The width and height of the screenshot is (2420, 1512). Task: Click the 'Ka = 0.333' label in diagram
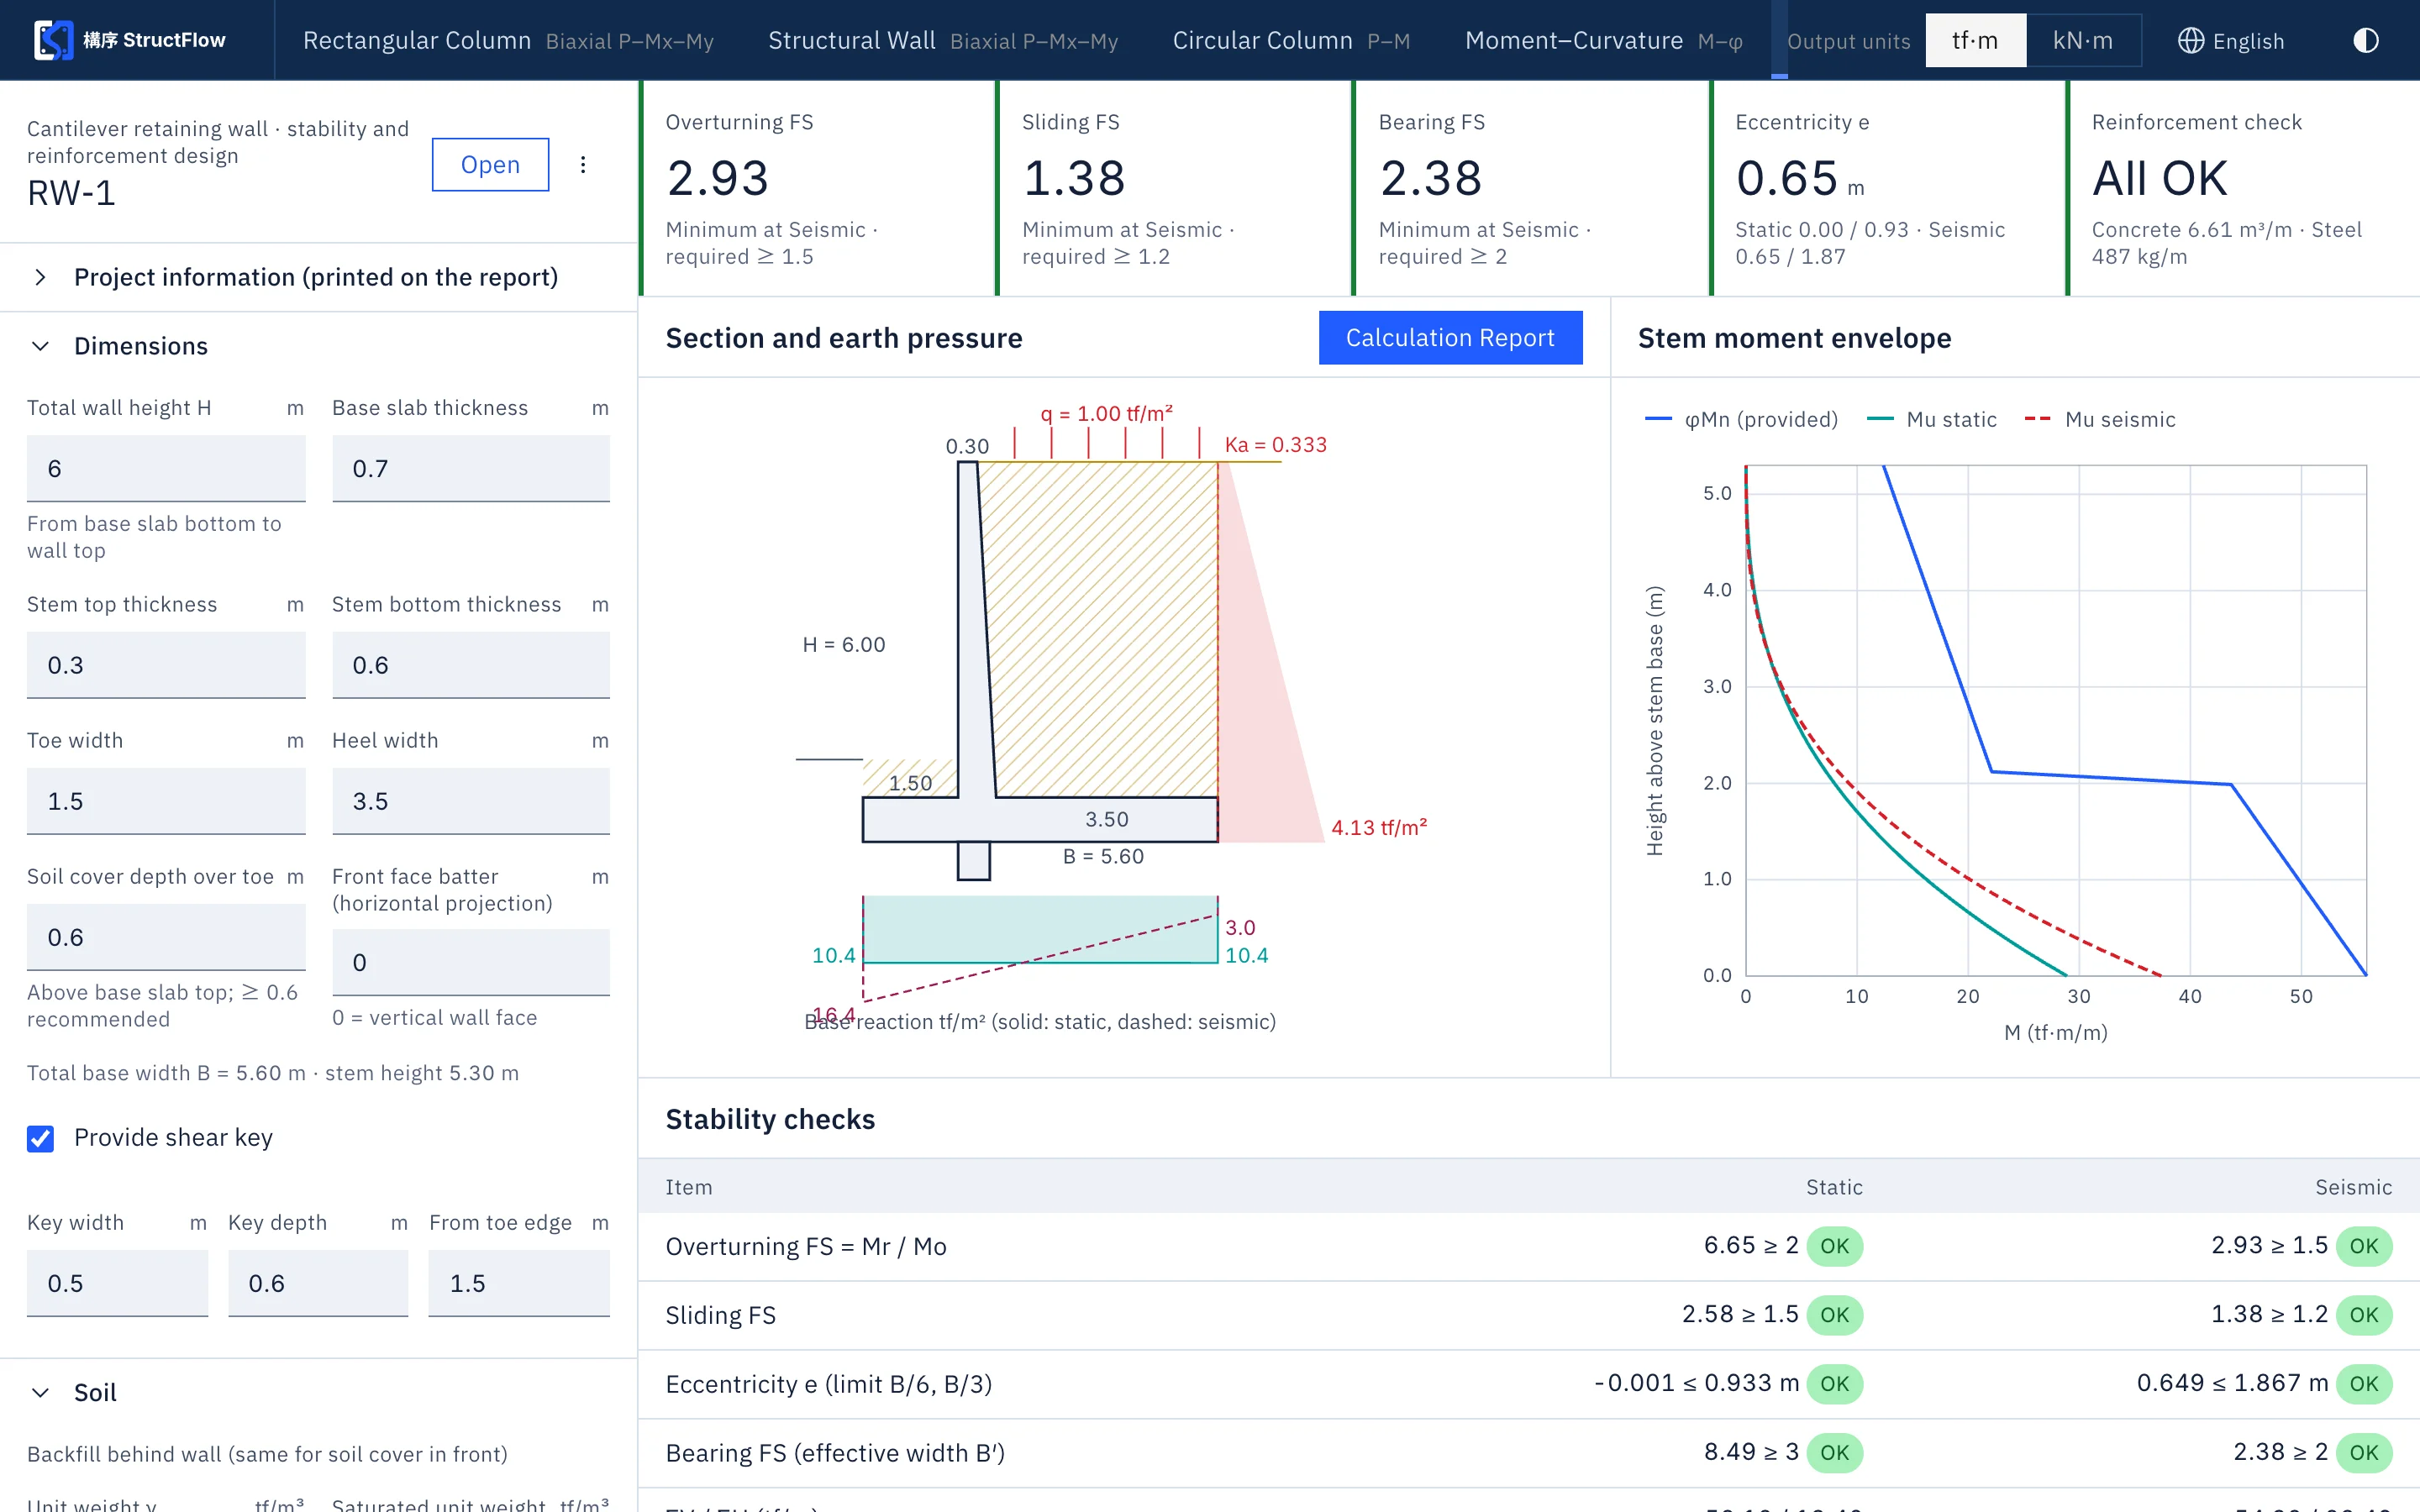(x=1276, y=445)
